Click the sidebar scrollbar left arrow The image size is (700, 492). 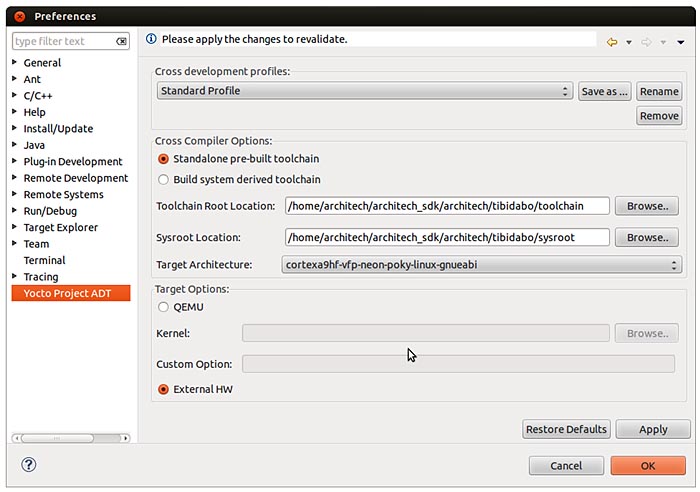pyautogui.click(x=17, y=438)
